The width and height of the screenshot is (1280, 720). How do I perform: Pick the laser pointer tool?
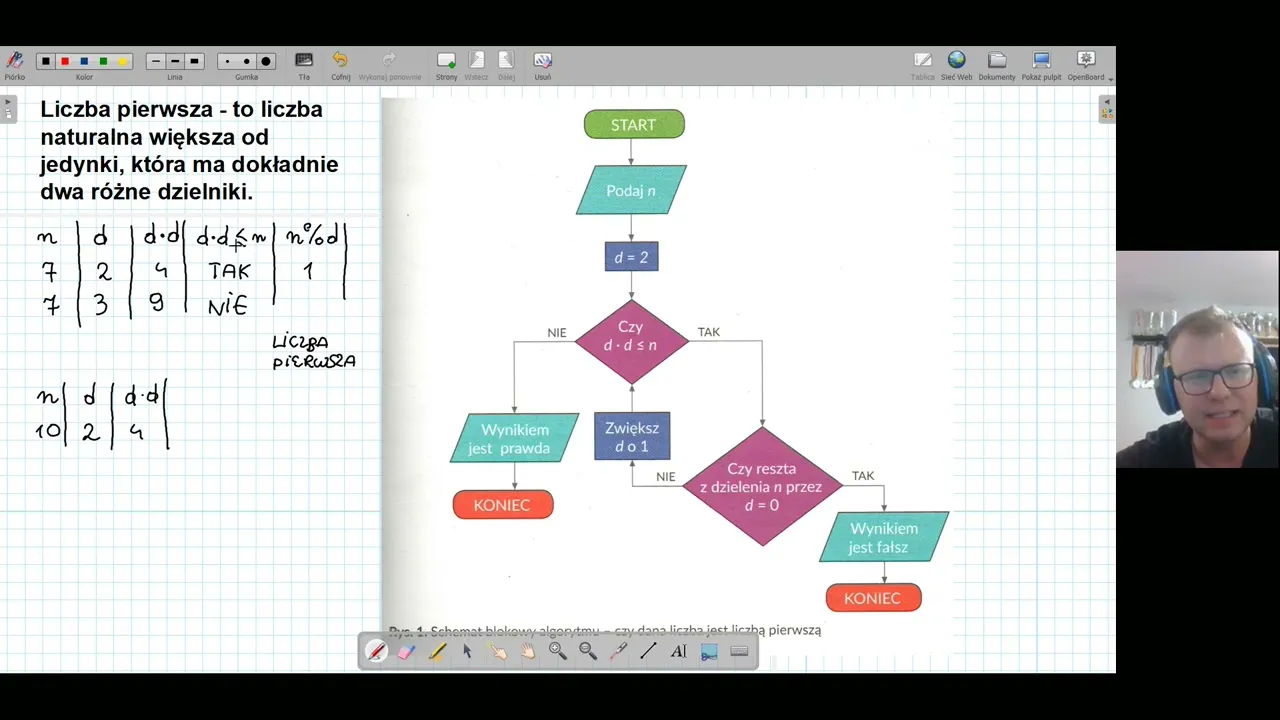pyautogui.click(x=618, y=652)
